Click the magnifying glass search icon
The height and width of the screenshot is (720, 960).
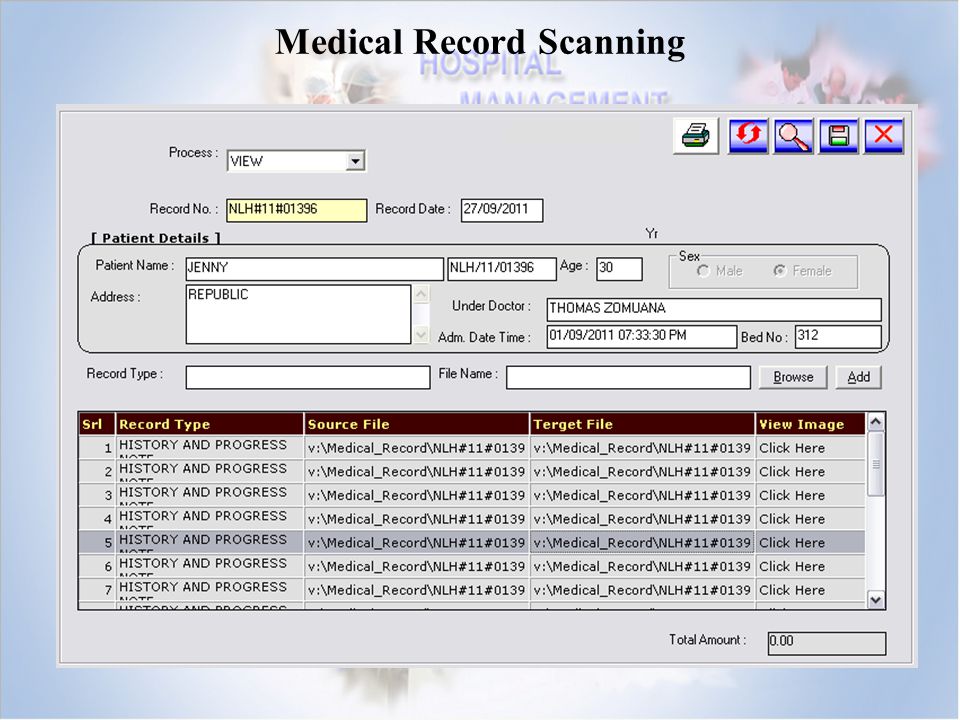(x=793, y=135)
